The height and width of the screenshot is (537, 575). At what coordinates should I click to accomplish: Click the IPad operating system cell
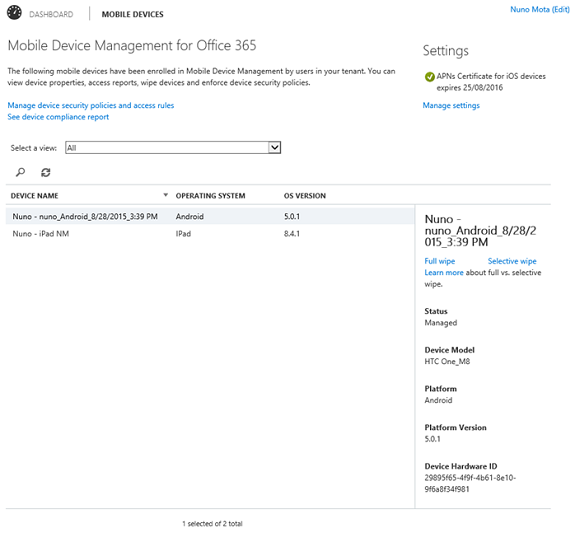(x=183, y=234)
